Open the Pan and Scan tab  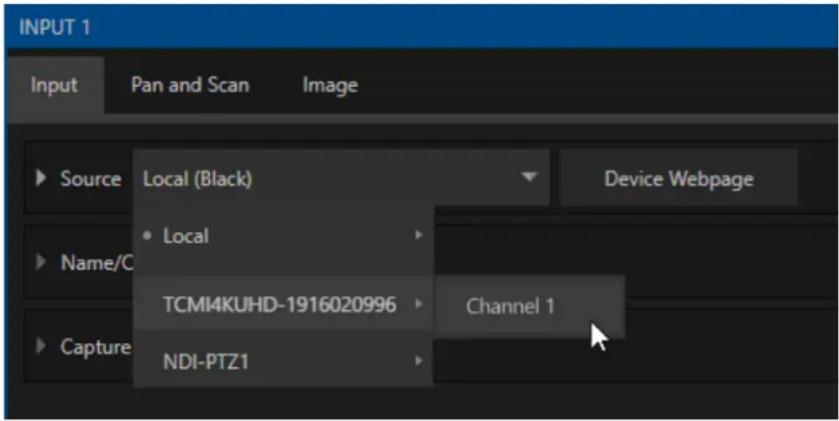(190, 85)
